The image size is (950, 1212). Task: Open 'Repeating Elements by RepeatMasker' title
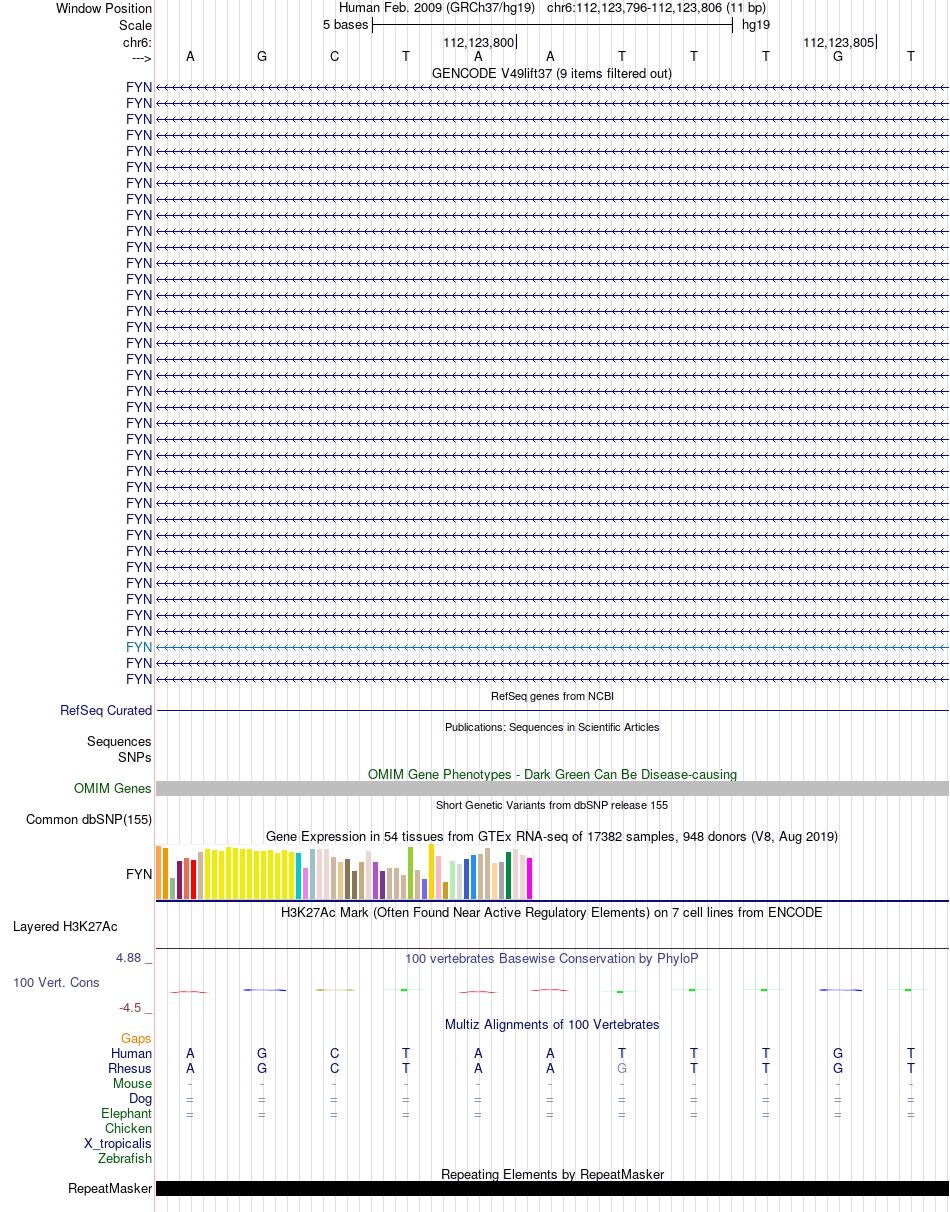552,1174
